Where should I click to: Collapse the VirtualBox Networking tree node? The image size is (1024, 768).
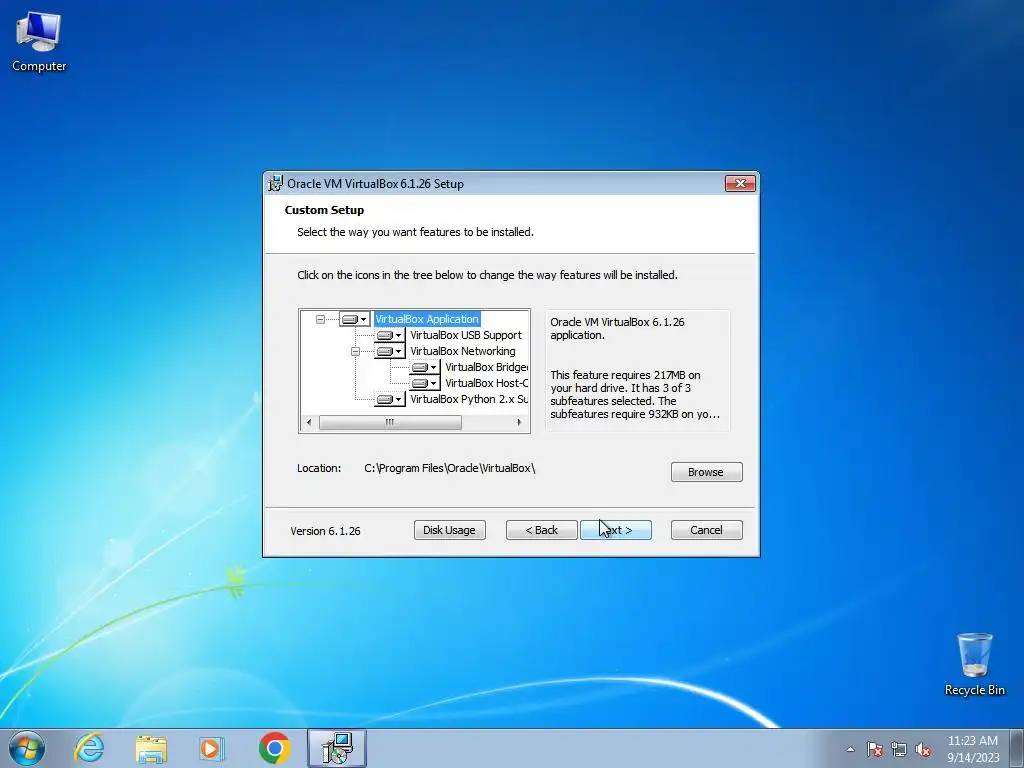(355, 351)
